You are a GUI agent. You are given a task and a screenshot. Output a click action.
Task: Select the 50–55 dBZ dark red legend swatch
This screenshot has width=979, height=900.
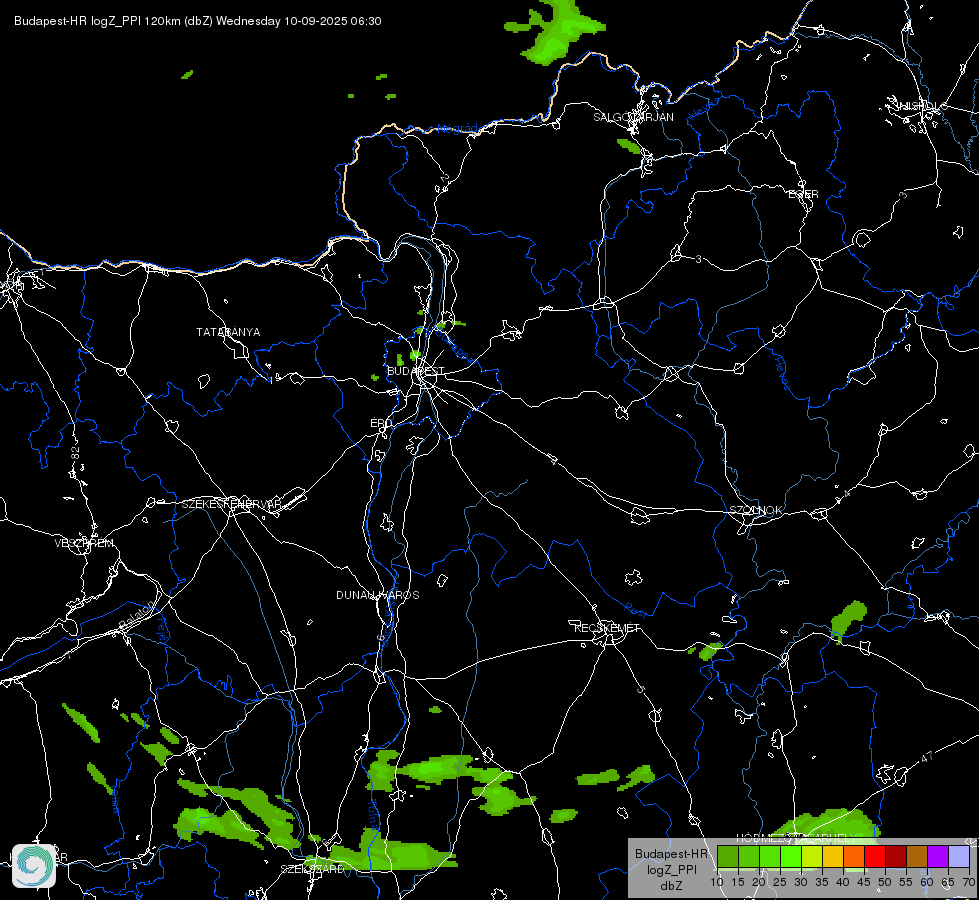click(x=896, y=856)
